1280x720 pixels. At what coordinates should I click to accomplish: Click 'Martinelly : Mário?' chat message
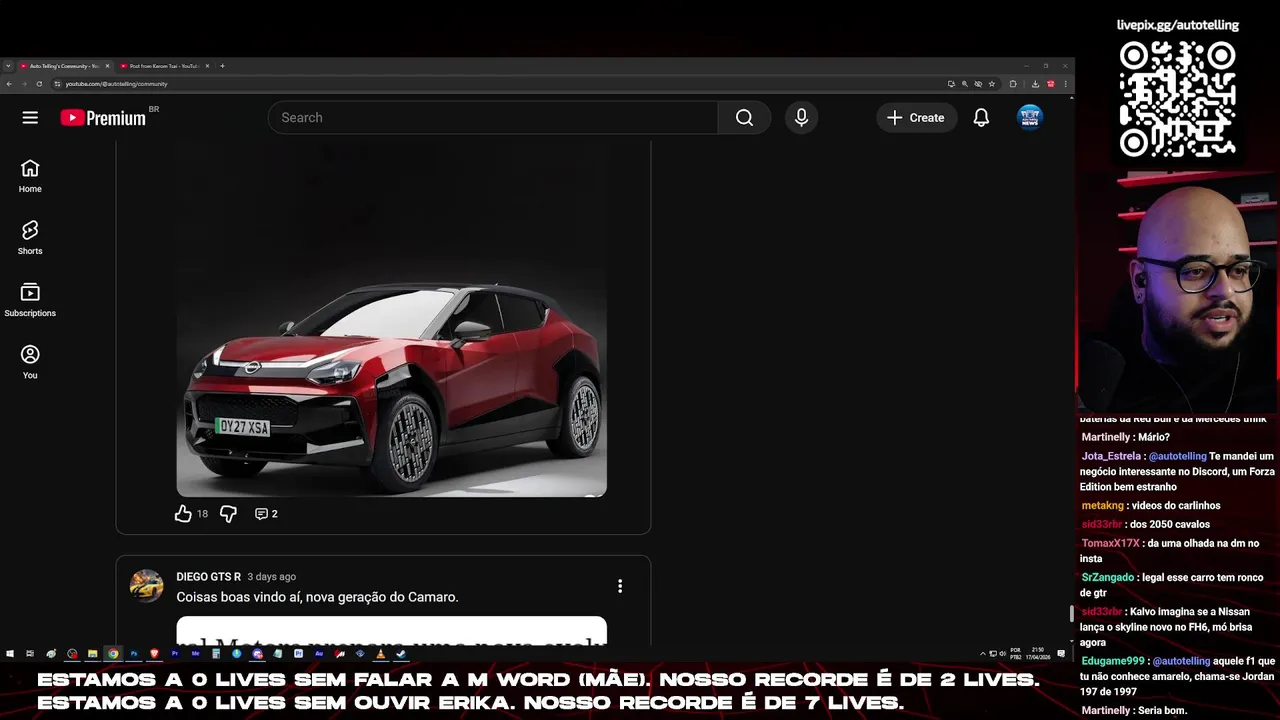tap(1125, 437)
